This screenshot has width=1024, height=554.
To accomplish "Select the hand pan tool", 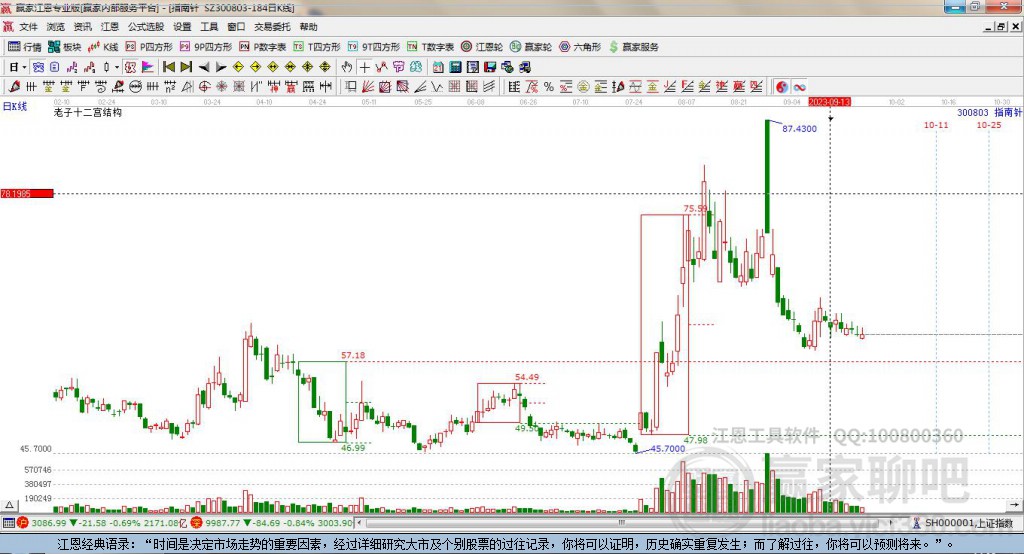I will (x=347, y=67).
